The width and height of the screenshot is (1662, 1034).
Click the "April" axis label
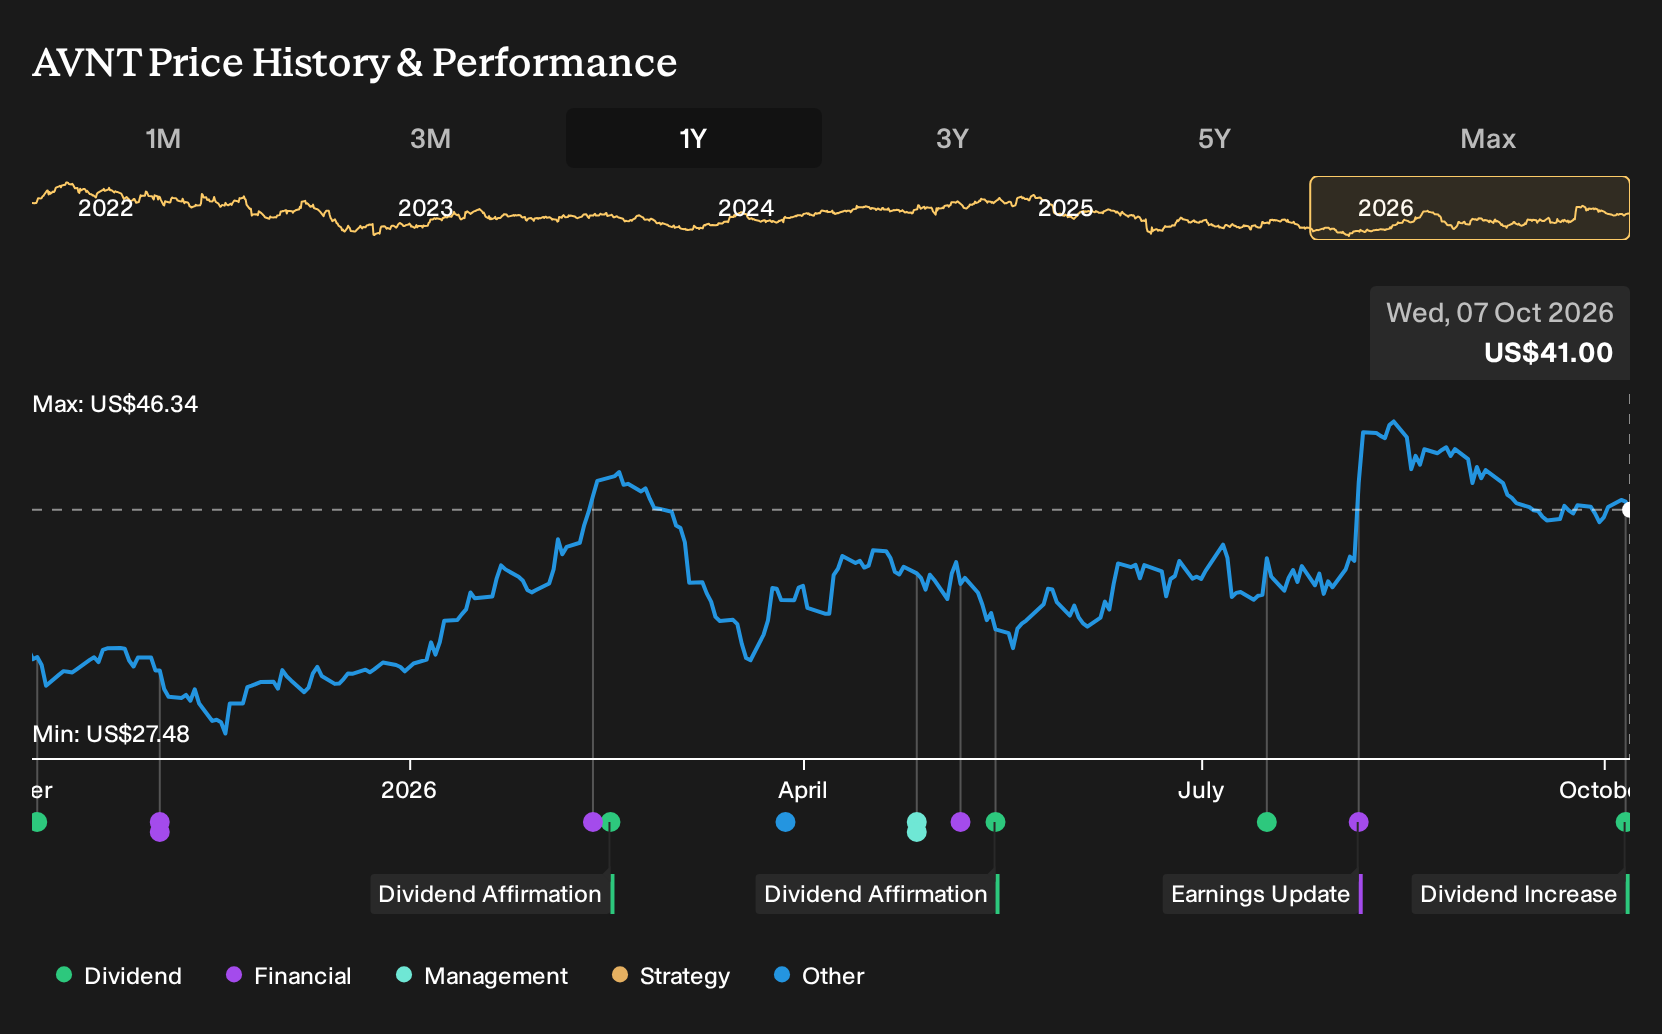point(803,790)
